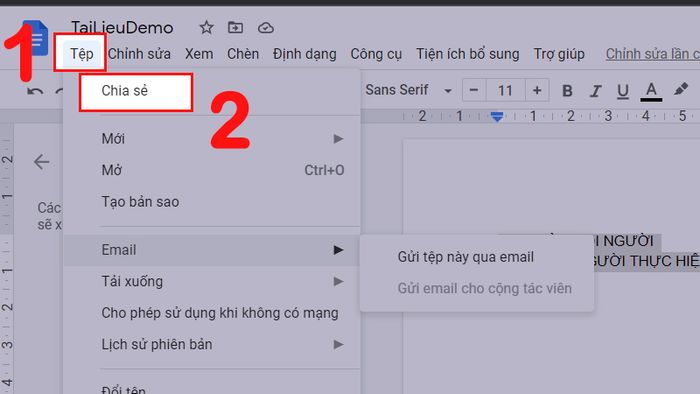The width and height of the screenshot is (700, 394).
Task: Click the back arrow in outline panel
Action: 41,162
